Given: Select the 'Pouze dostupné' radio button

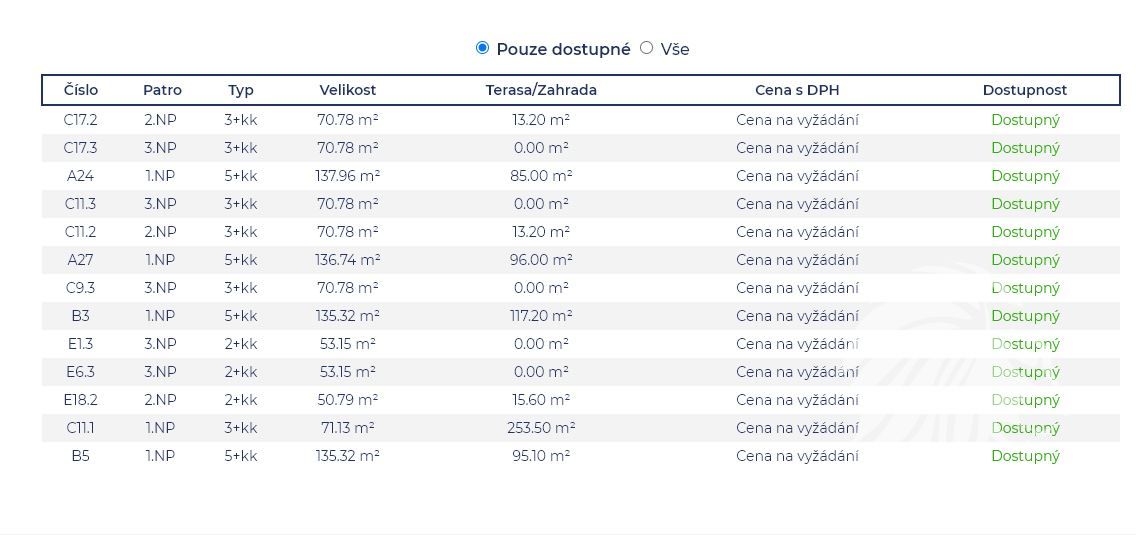Looking at the screenshot, I should (483, 48).
